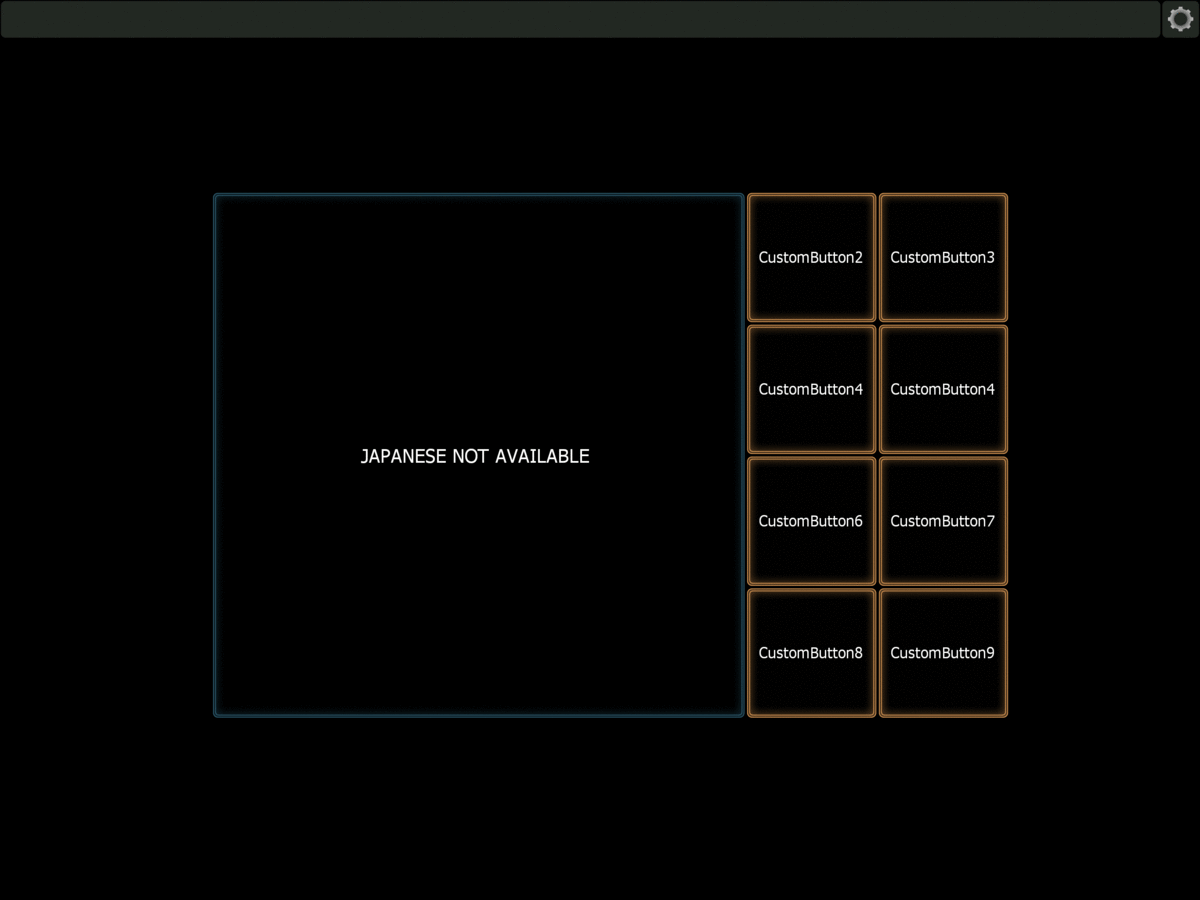Open settings with the gear icon
The width and height of the screenshot is (1200, 900).
1180,19
